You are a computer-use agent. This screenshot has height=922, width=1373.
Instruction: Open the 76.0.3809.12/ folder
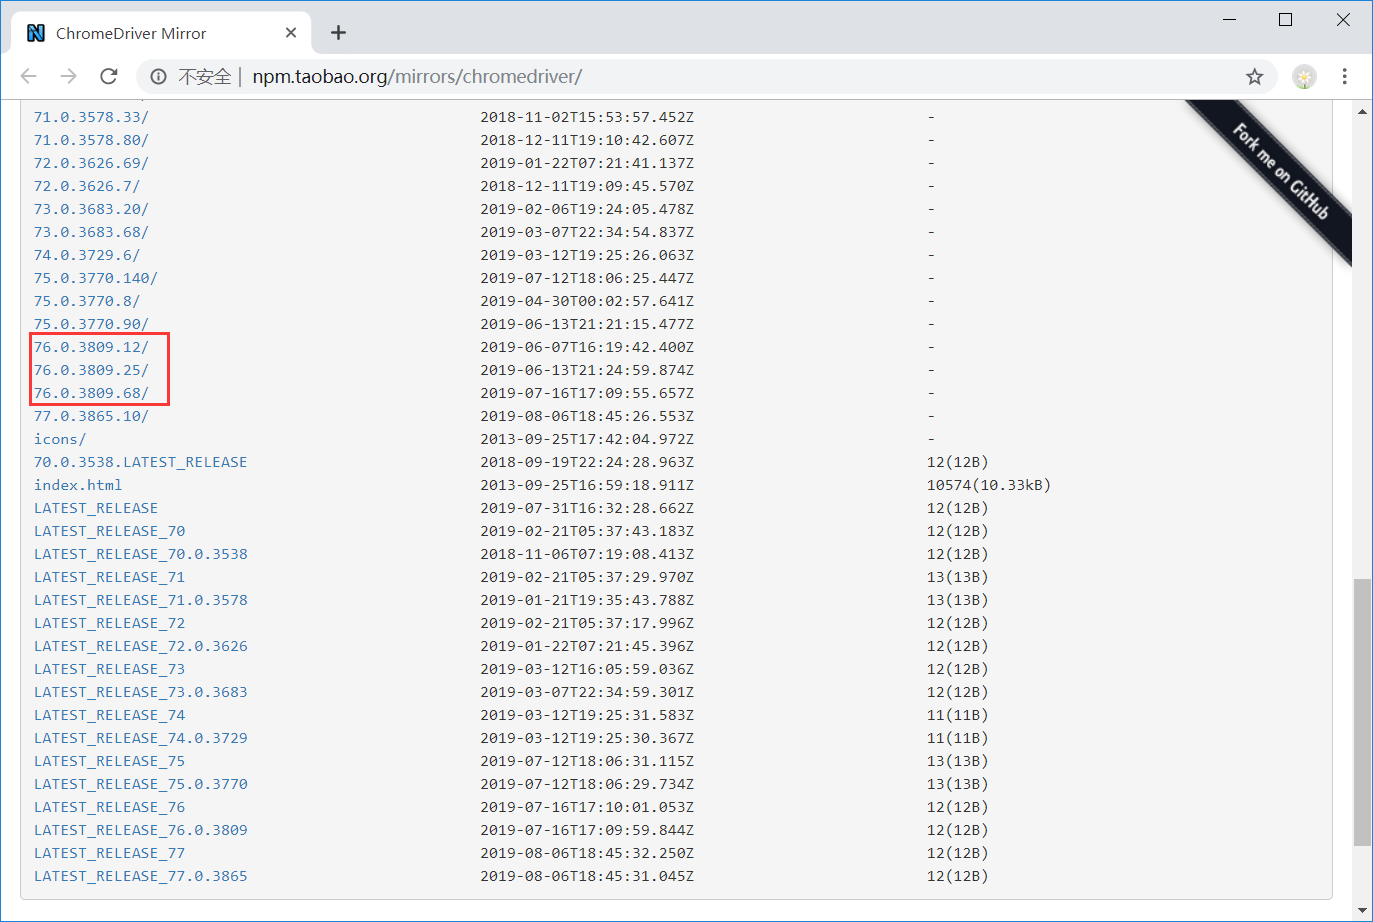tap(91, 347)
